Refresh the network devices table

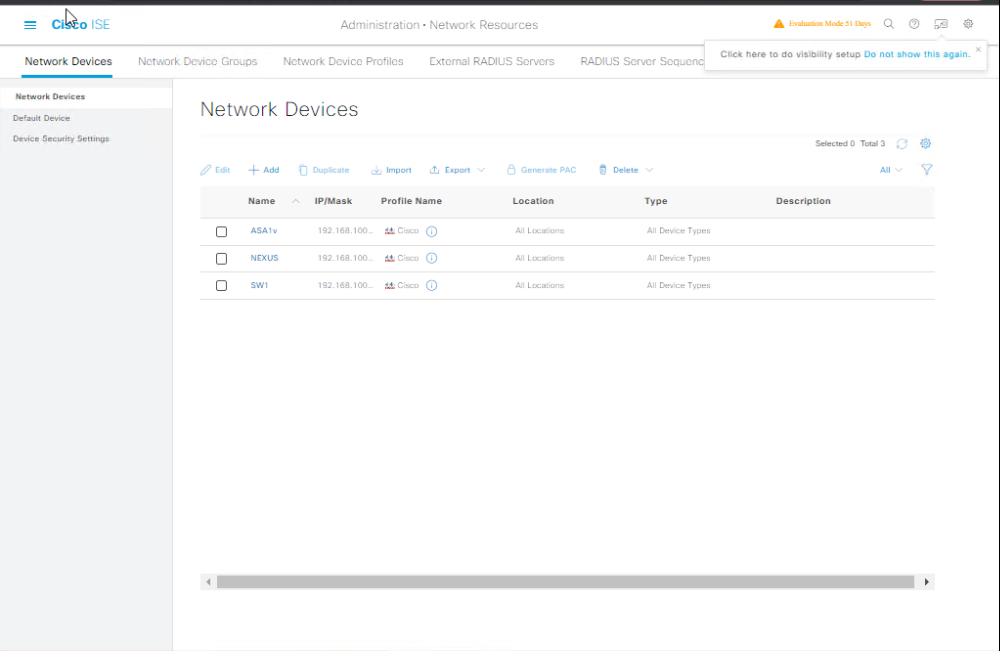click(902, 144)
